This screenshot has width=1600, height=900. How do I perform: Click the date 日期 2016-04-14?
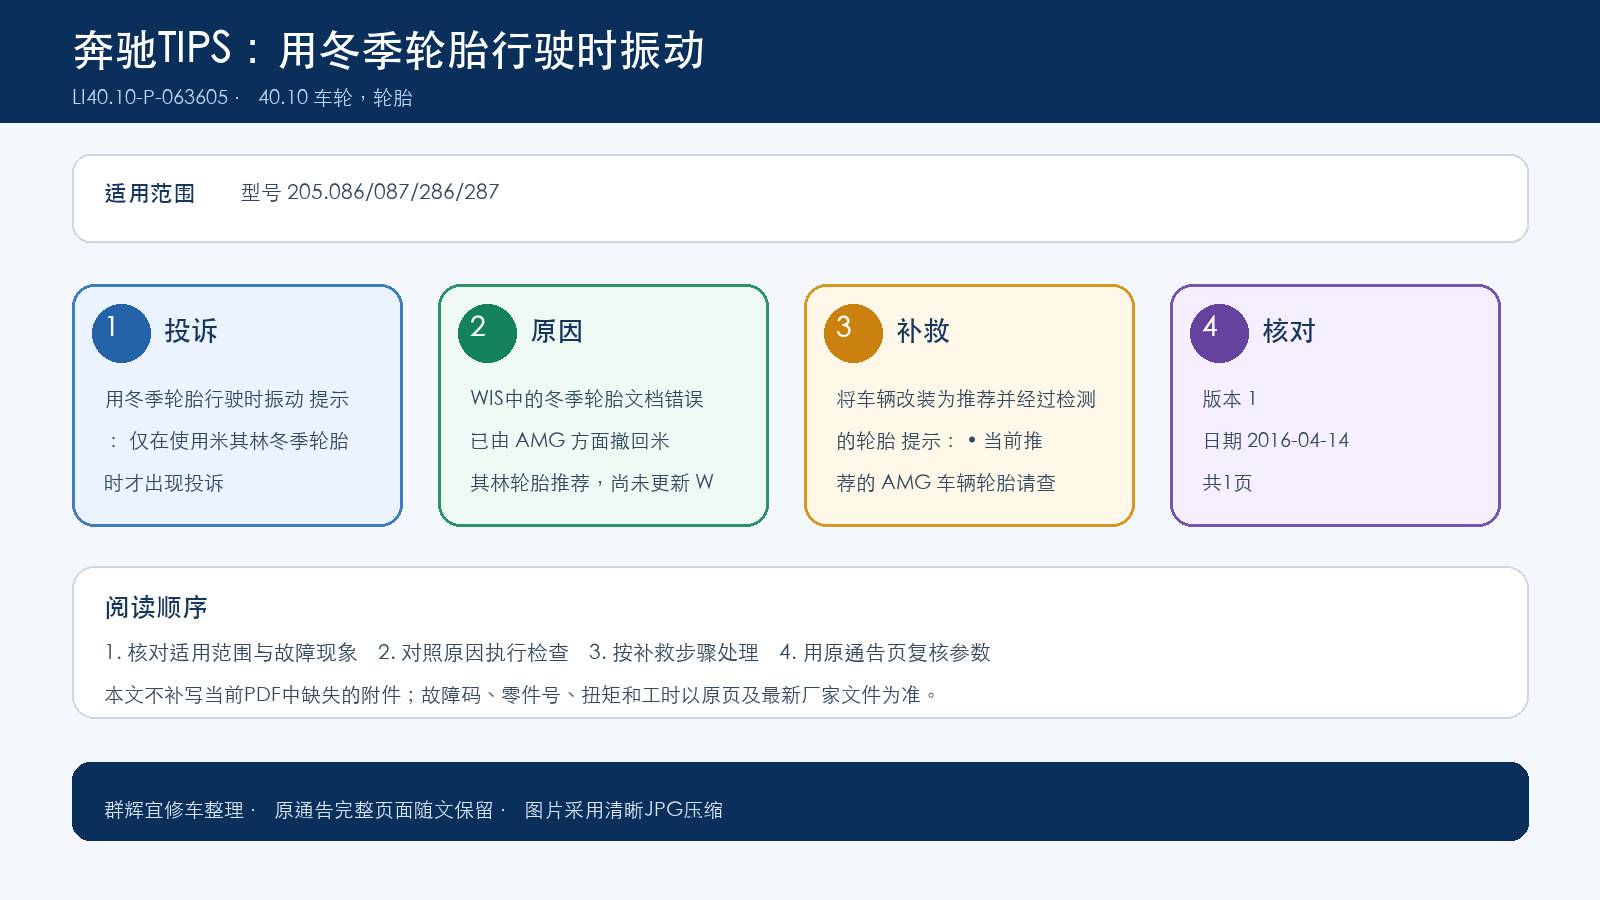coord(1276,441)
